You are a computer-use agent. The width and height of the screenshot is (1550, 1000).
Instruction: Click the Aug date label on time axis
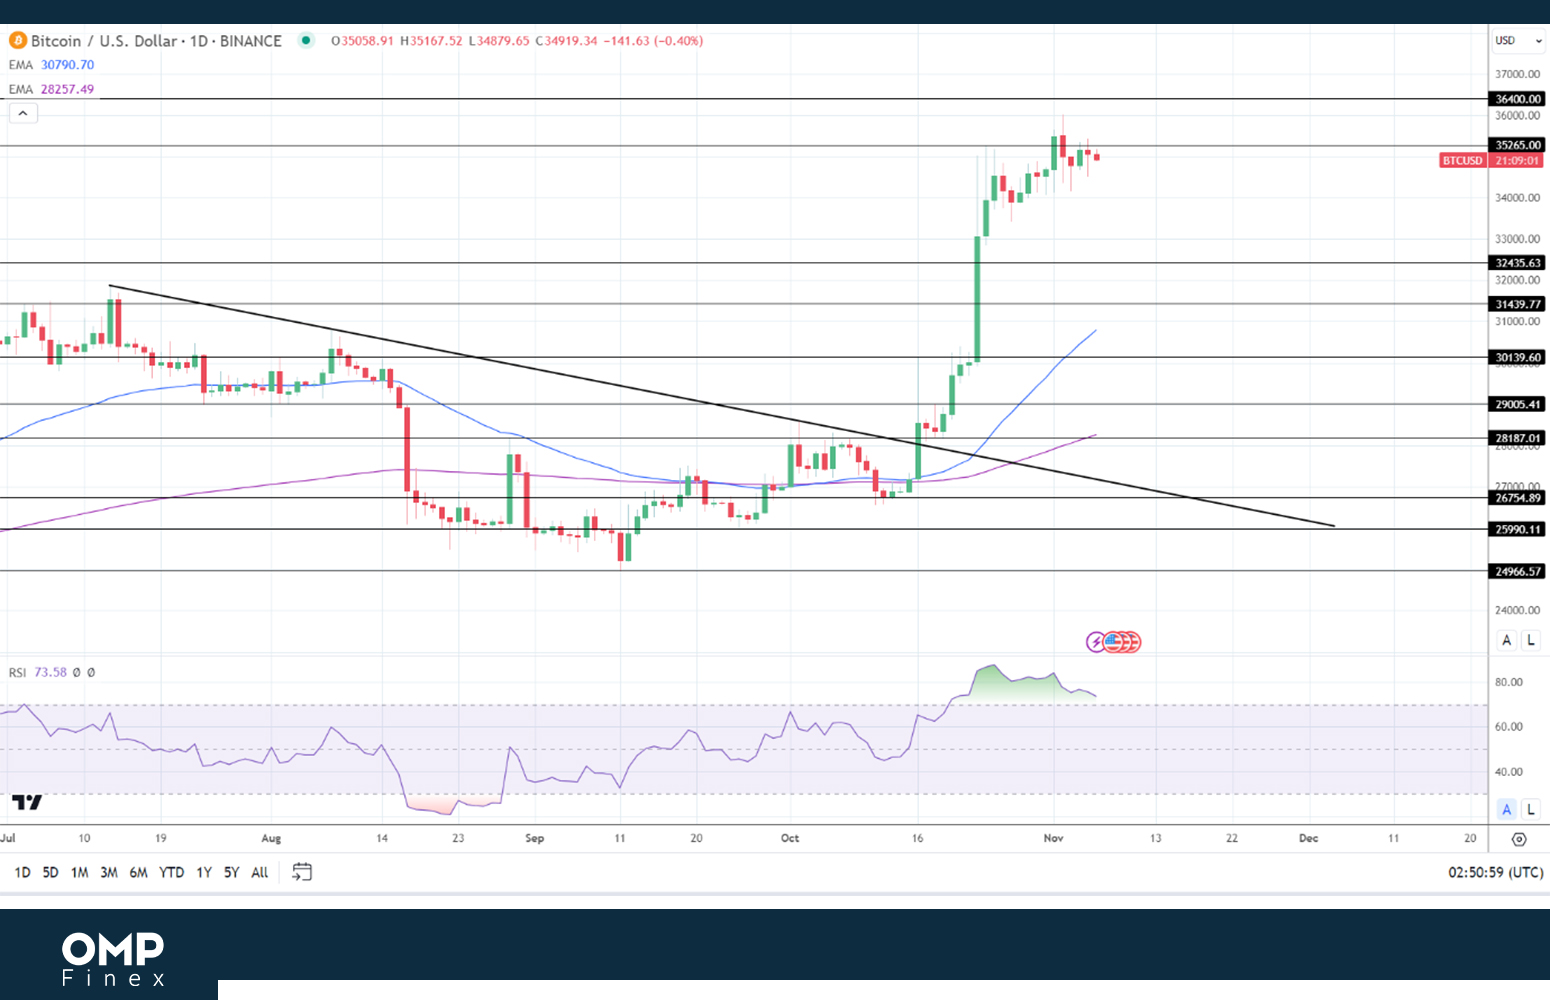(x=271, y=838)
